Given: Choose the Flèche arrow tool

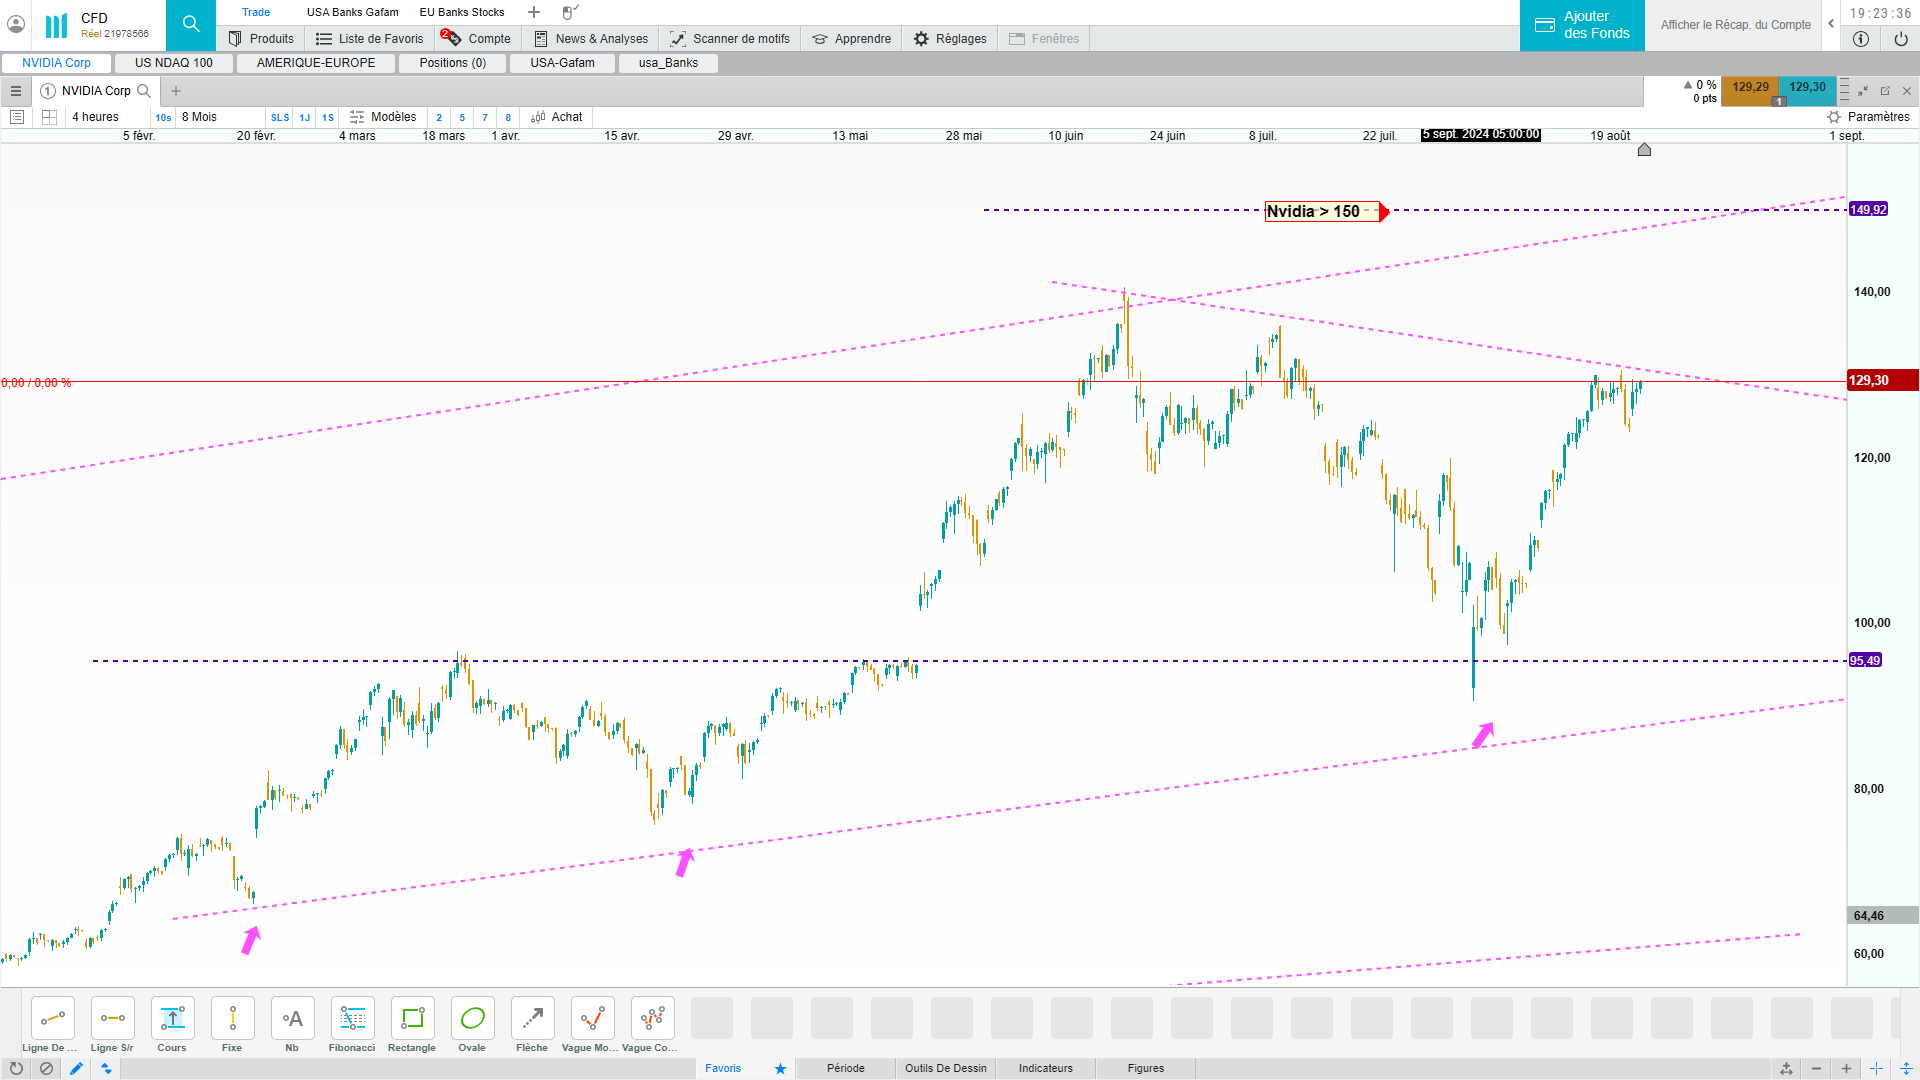Looking at the screenshot, I should pyautogui.click(x=532, y=1019).
